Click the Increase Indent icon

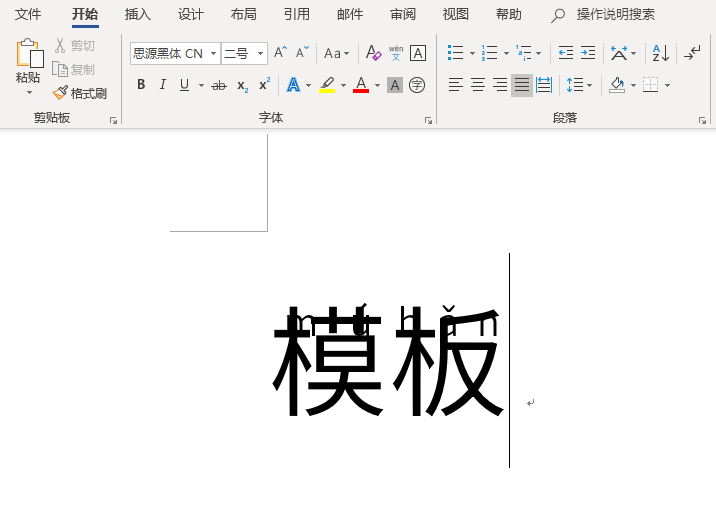click(x=588, y=53)
